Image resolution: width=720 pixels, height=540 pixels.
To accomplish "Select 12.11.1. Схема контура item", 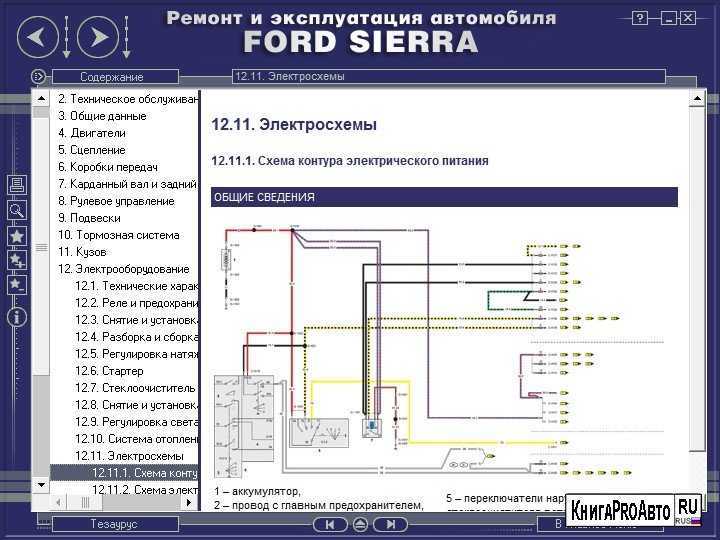I will click(124, 473).
